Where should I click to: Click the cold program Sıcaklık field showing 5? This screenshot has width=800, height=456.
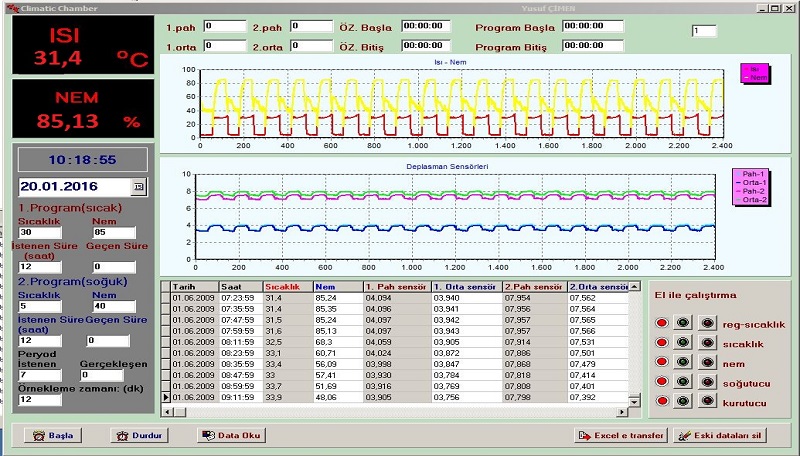40,306
